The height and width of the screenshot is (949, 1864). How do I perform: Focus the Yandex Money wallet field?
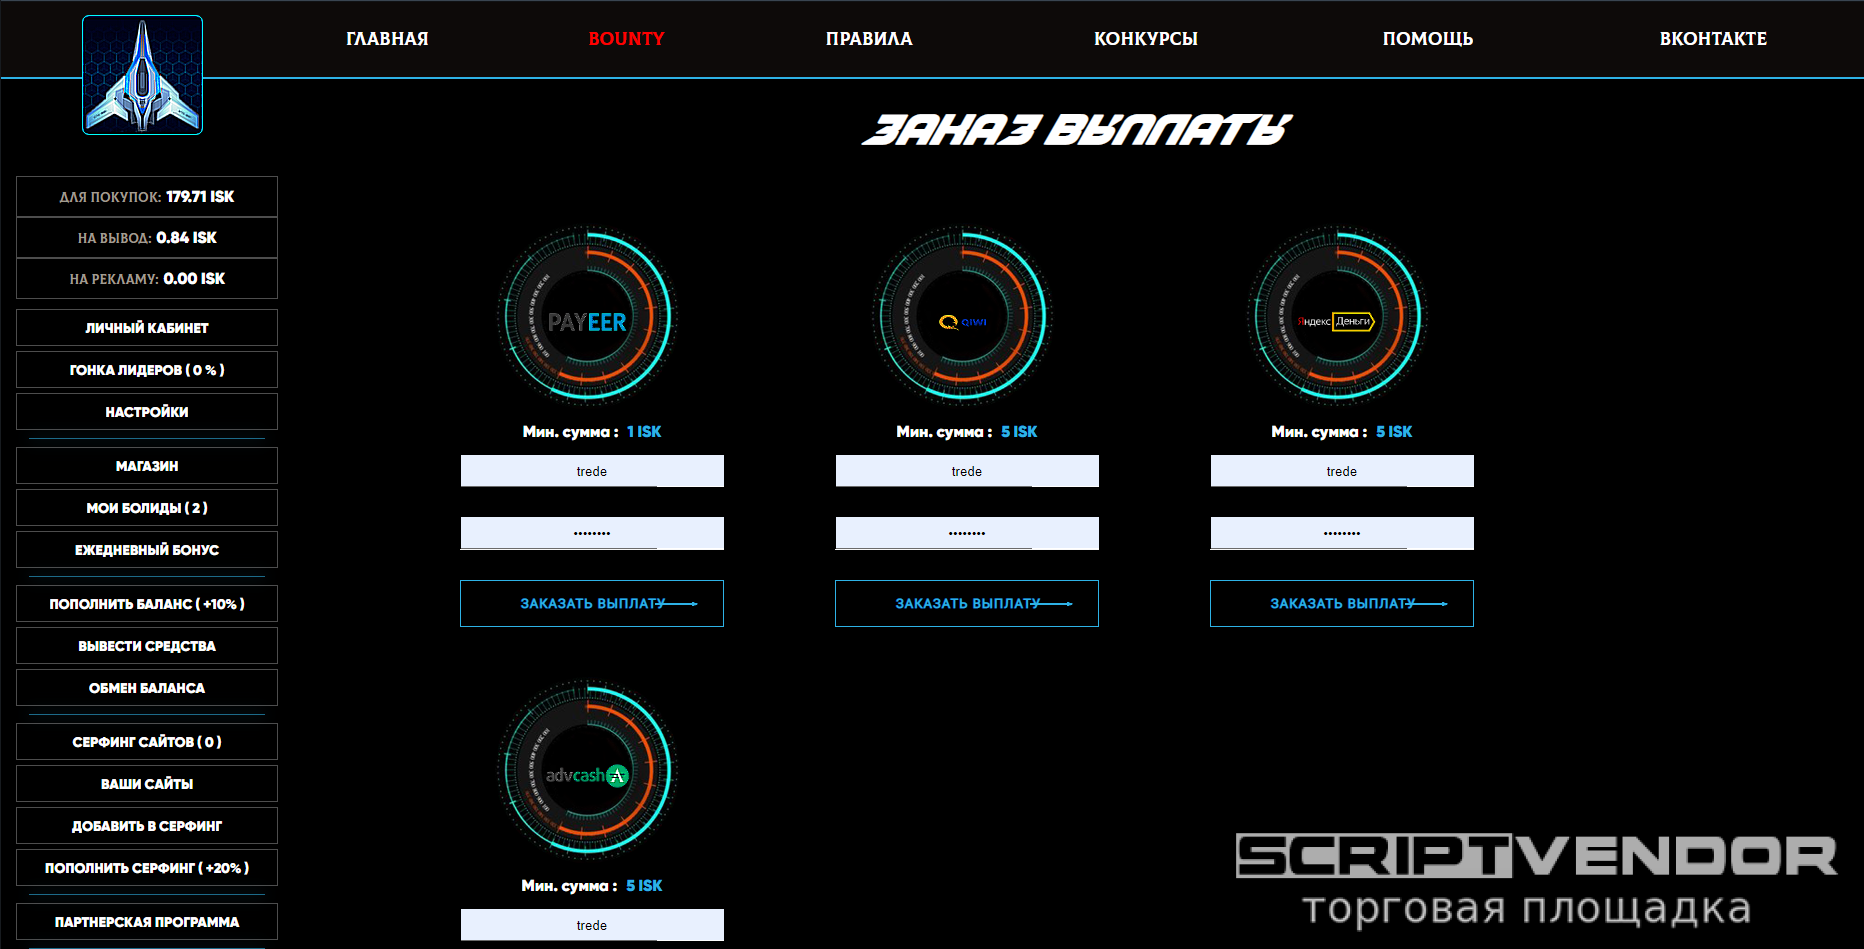click(1342, 471)
